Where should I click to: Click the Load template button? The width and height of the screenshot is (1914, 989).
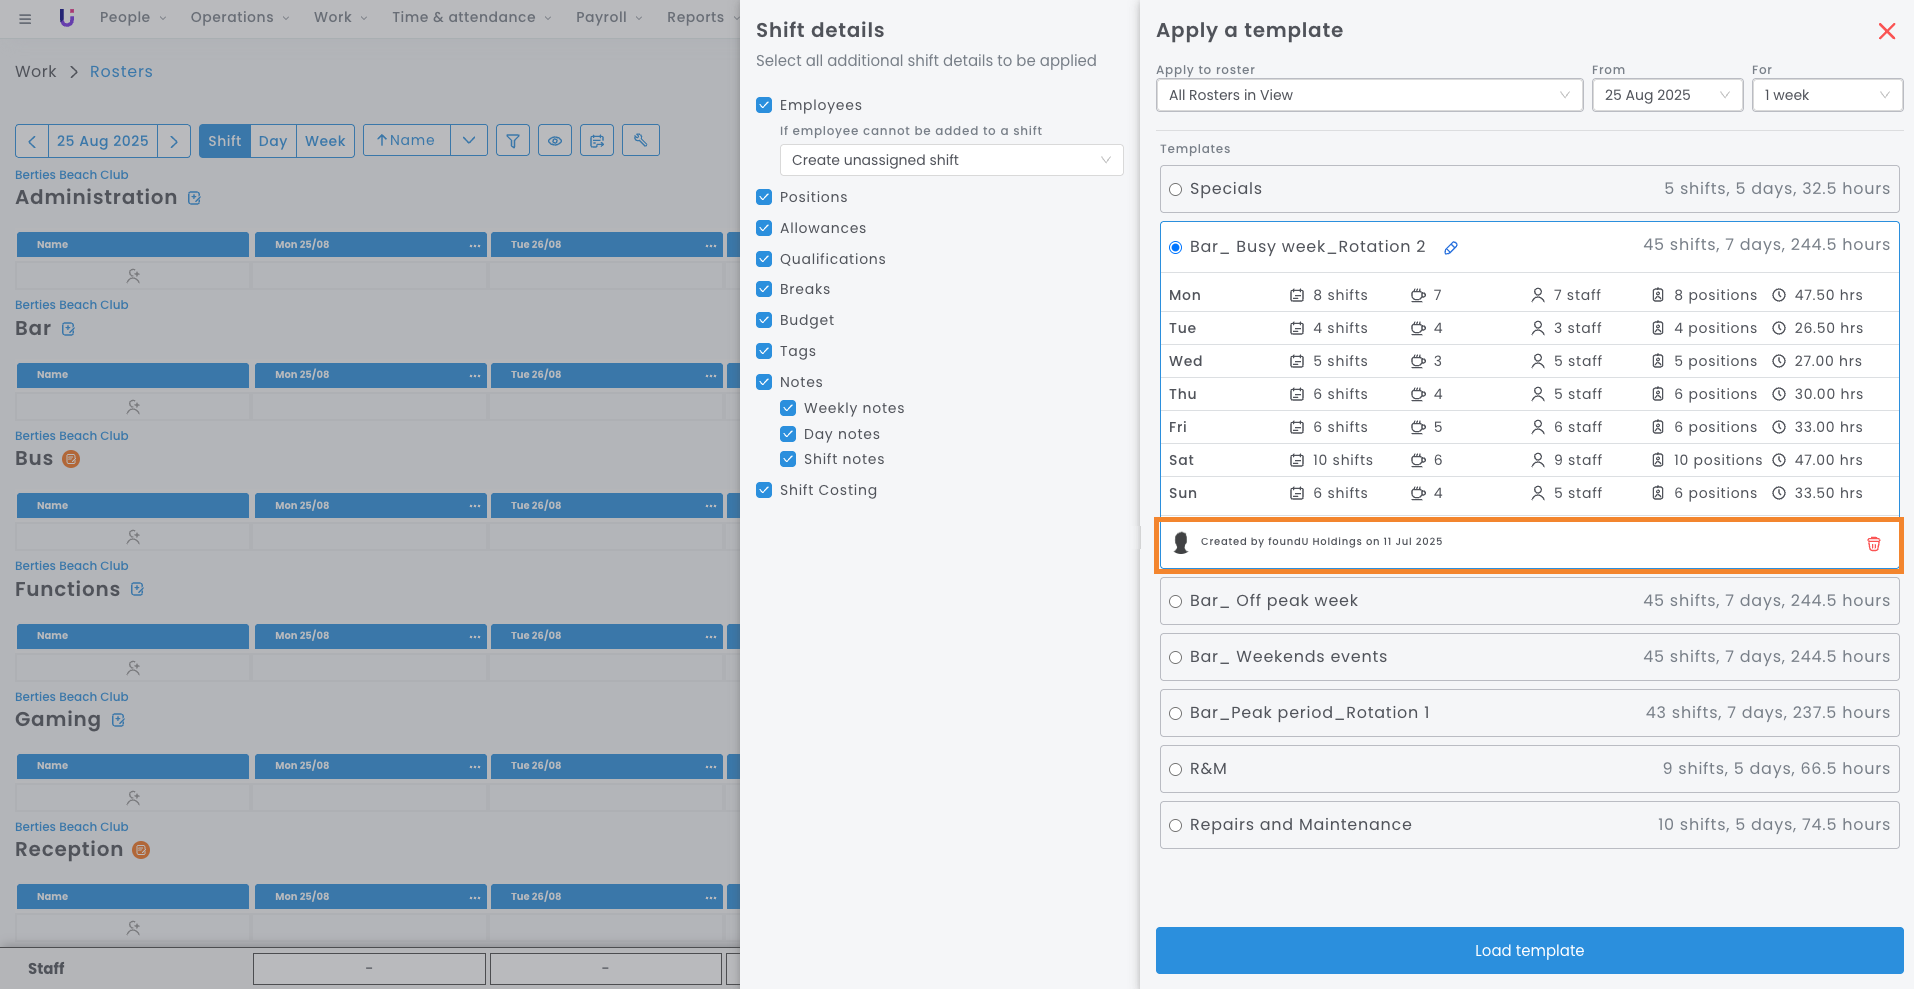tap(1528, 950)
